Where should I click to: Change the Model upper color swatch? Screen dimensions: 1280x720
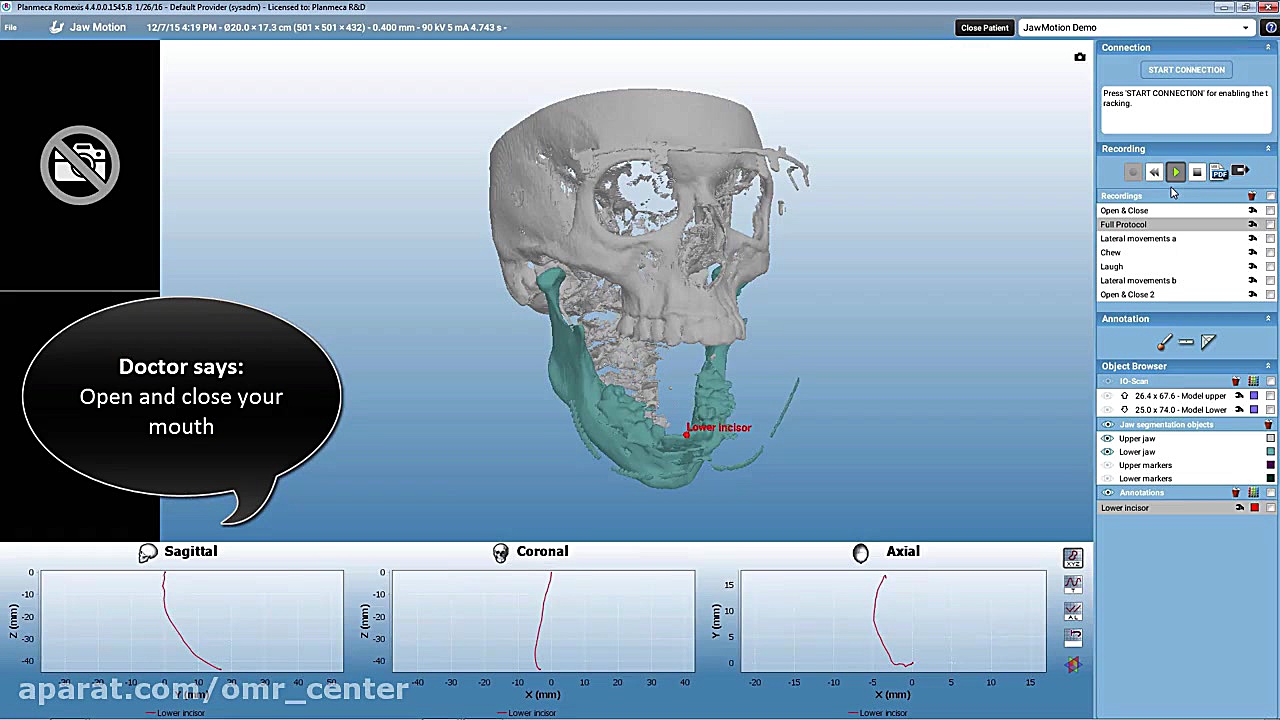1254,396
